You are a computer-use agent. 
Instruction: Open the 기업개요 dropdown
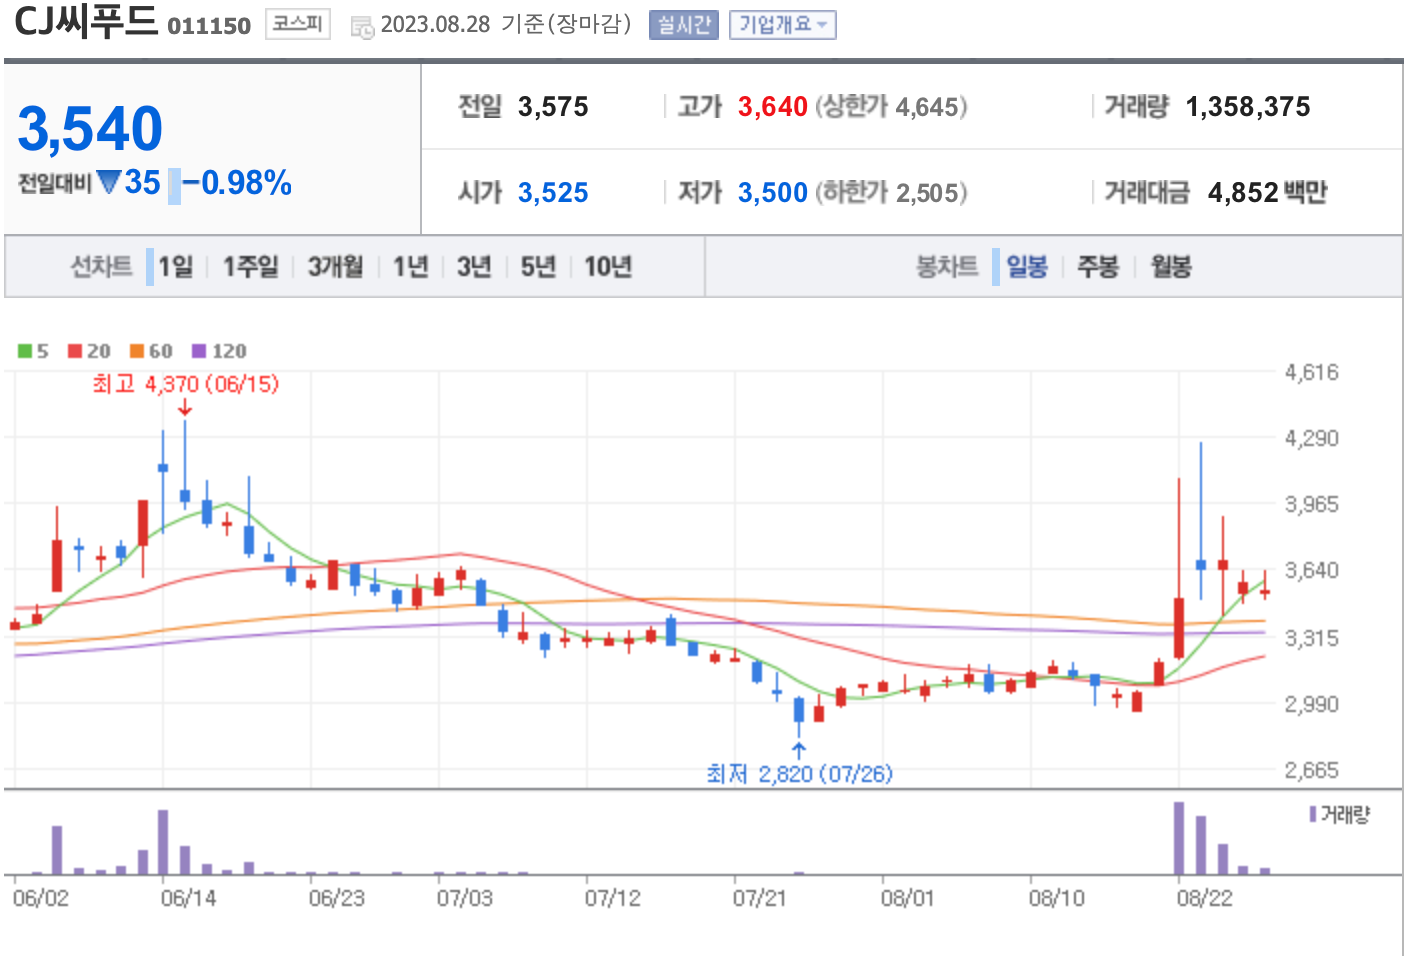click(x=783, y=25)
